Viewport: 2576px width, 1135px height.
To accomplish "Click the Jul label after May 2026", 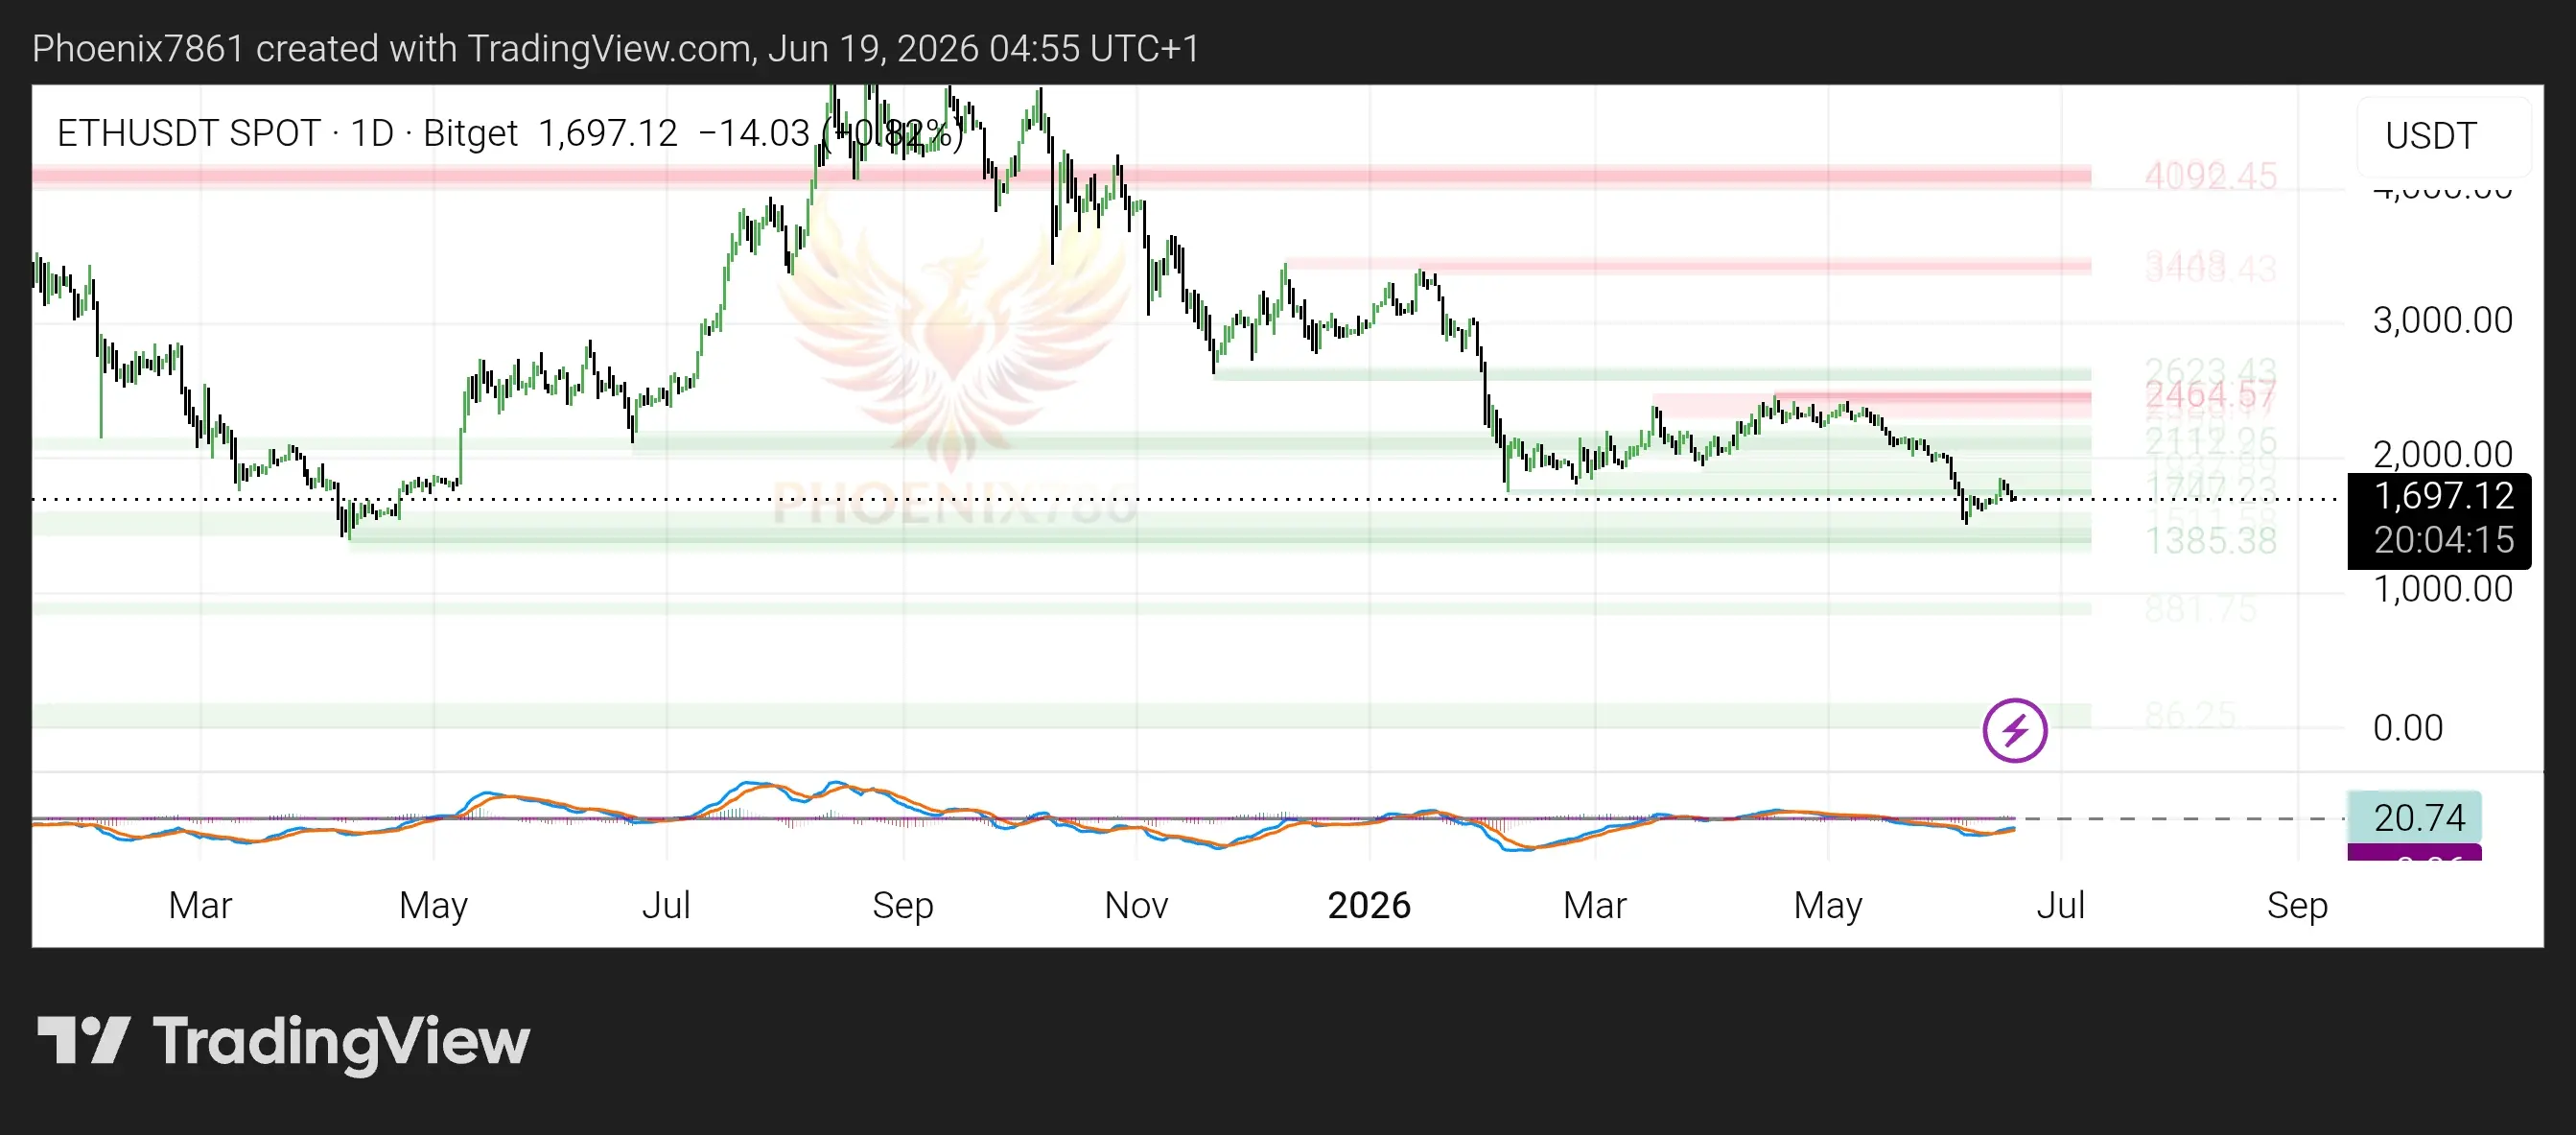I will [2060, 906].
